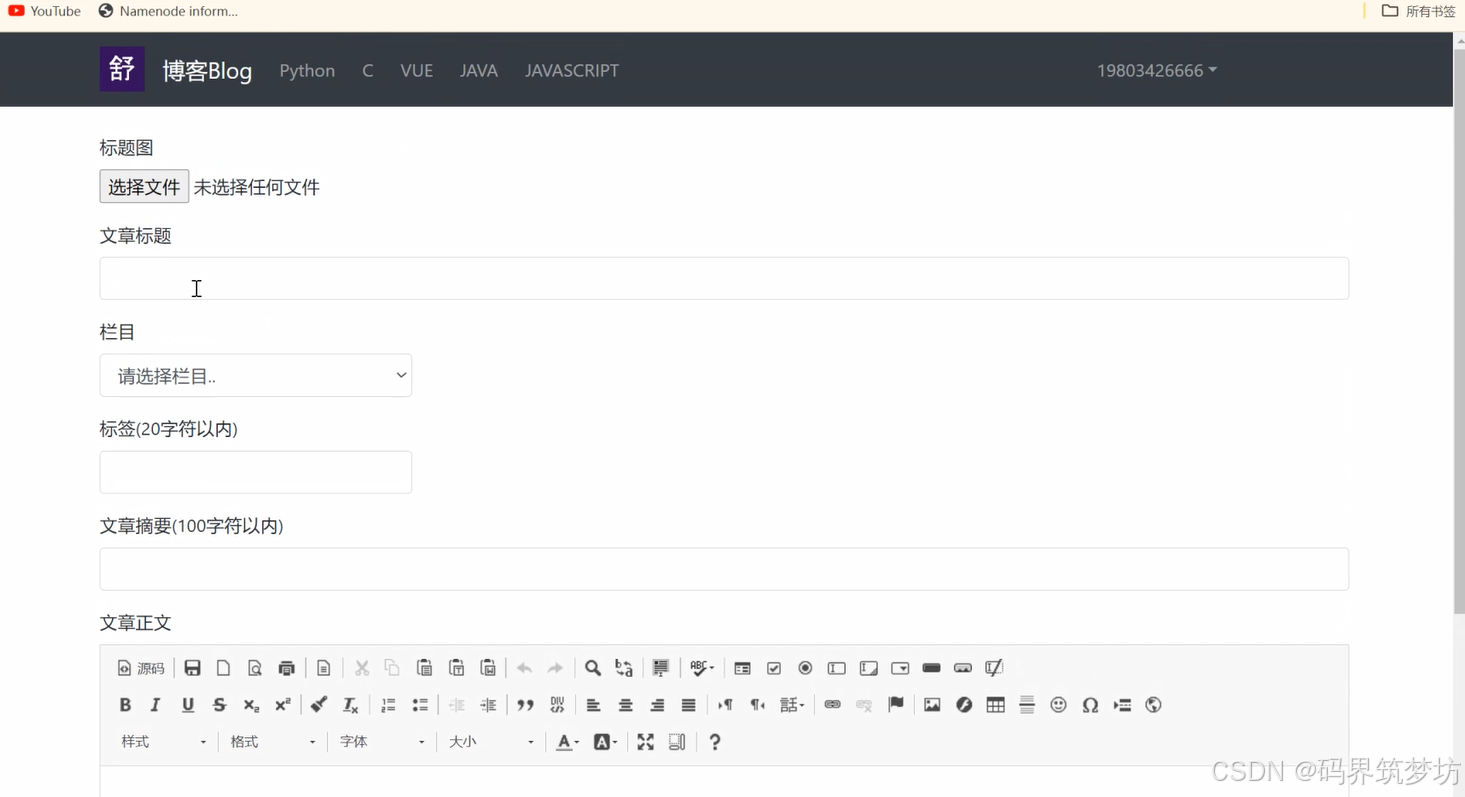Toggle Bold formatting
1465x797 pixels.
tap(125, 705)
